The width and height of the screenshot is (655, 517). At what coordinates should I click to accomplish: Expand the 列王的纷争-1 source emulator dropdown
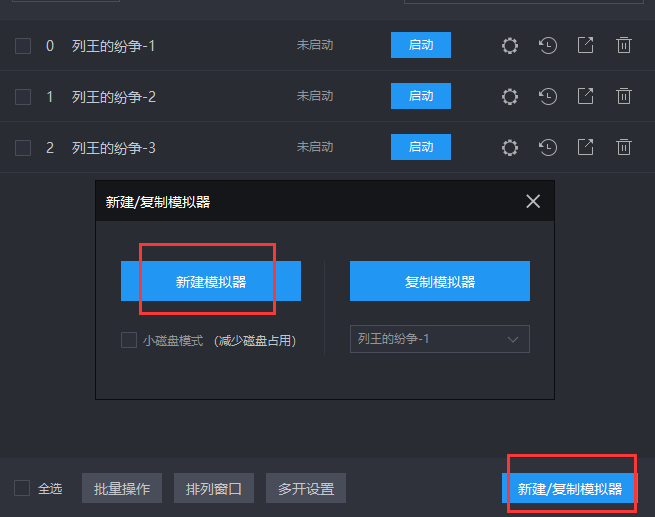click(x=440, y=339)
